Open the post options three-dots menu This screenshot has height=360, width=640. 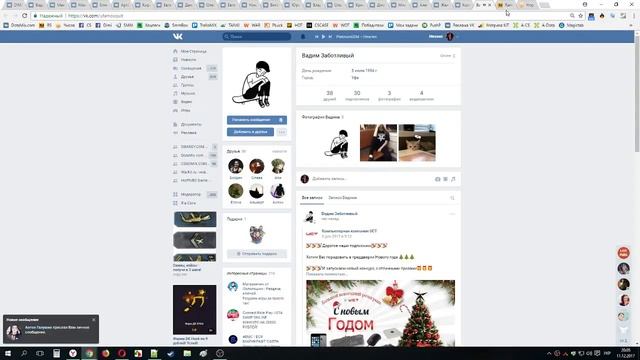pyautogui.click(x=452, y=214)
